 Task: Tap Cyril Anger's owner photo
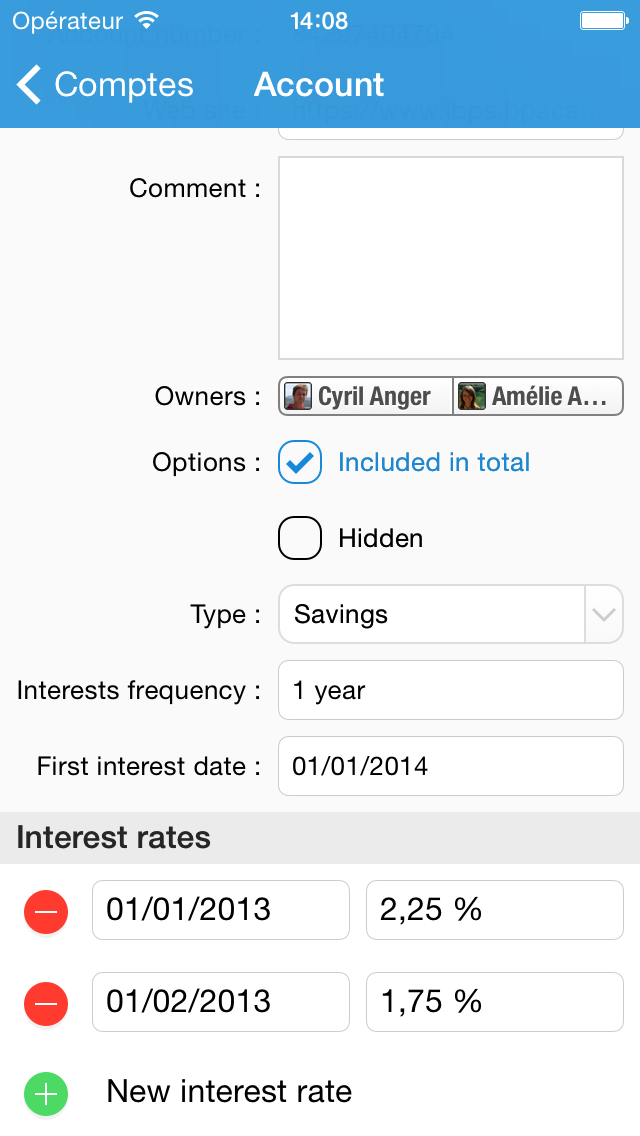298,396
